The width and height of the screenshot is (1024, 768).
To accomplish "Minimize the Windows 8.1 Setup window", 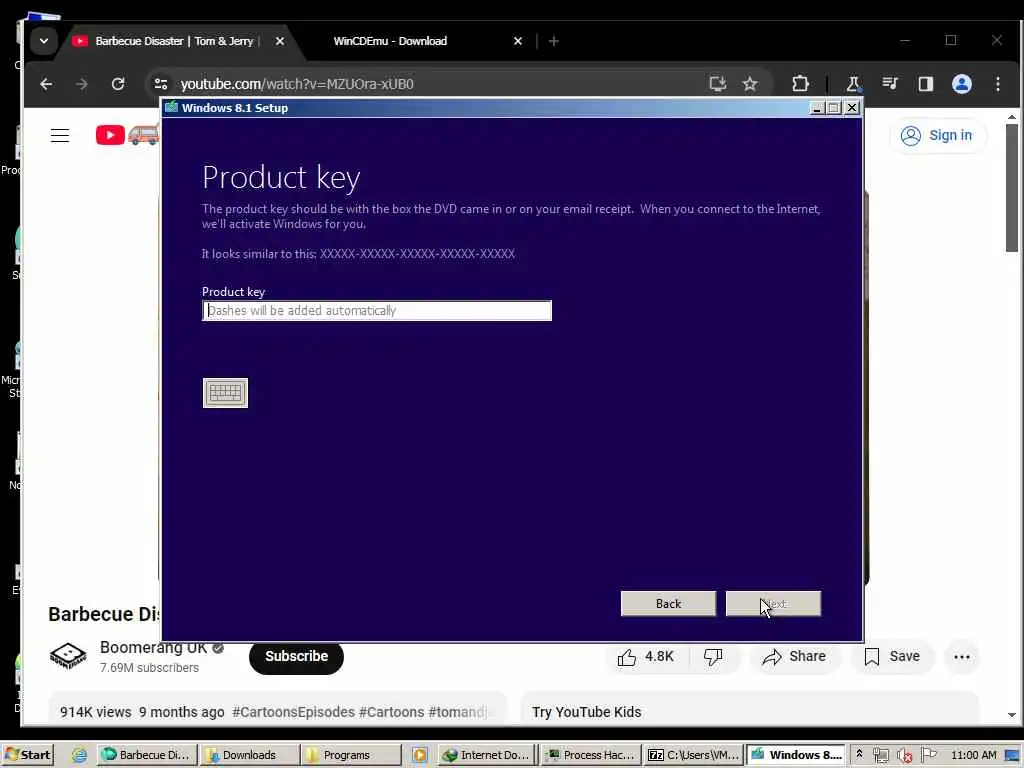I will pos(816,108).
